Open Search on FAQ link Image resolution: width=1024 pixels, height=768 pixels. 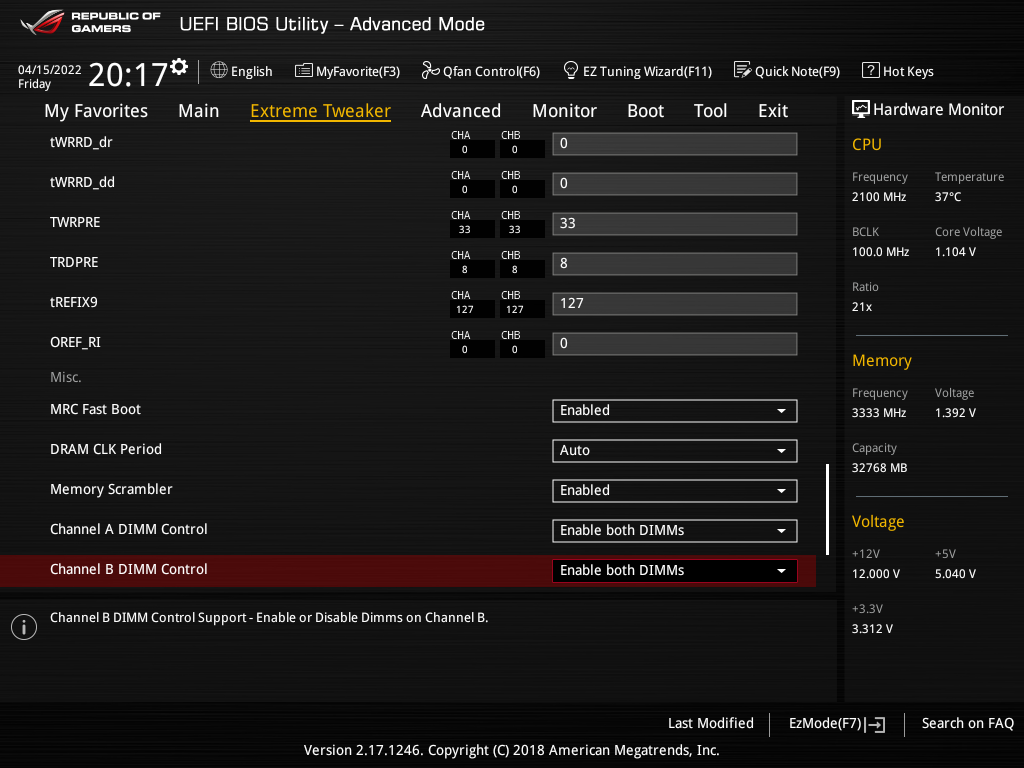(x=967, y=723)
